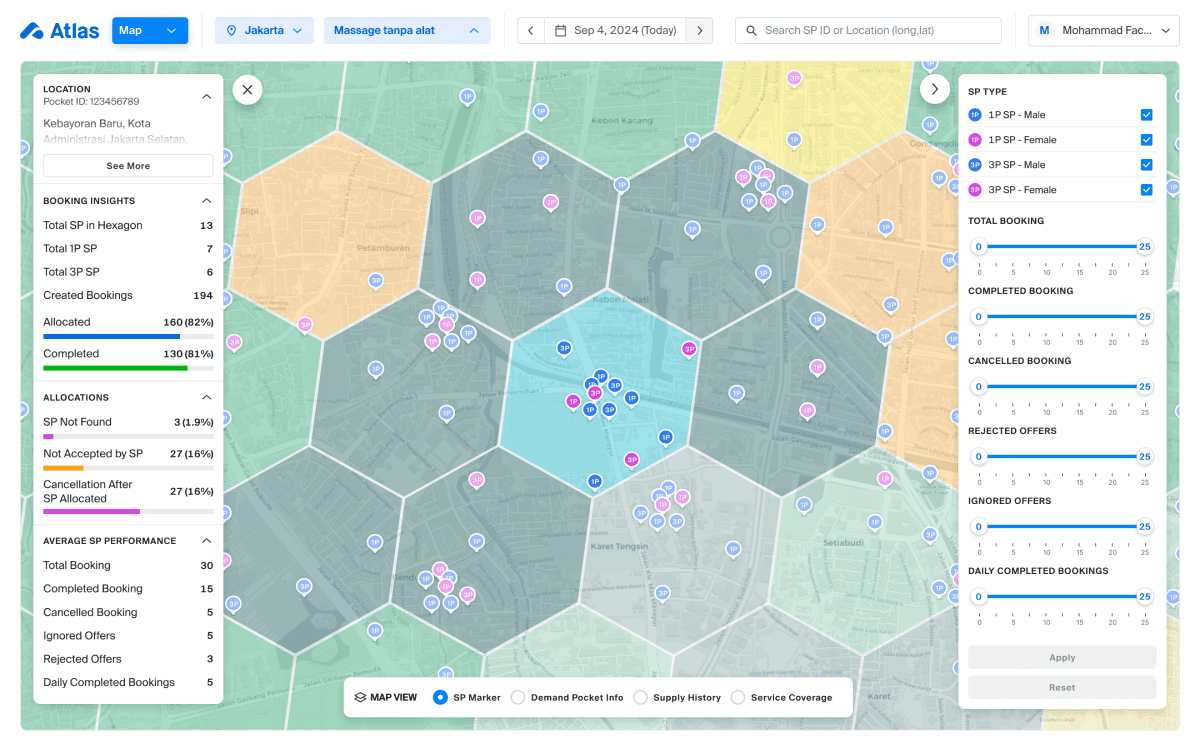Uncheck the 3P SP - Female checkbox

point(1146,190)
